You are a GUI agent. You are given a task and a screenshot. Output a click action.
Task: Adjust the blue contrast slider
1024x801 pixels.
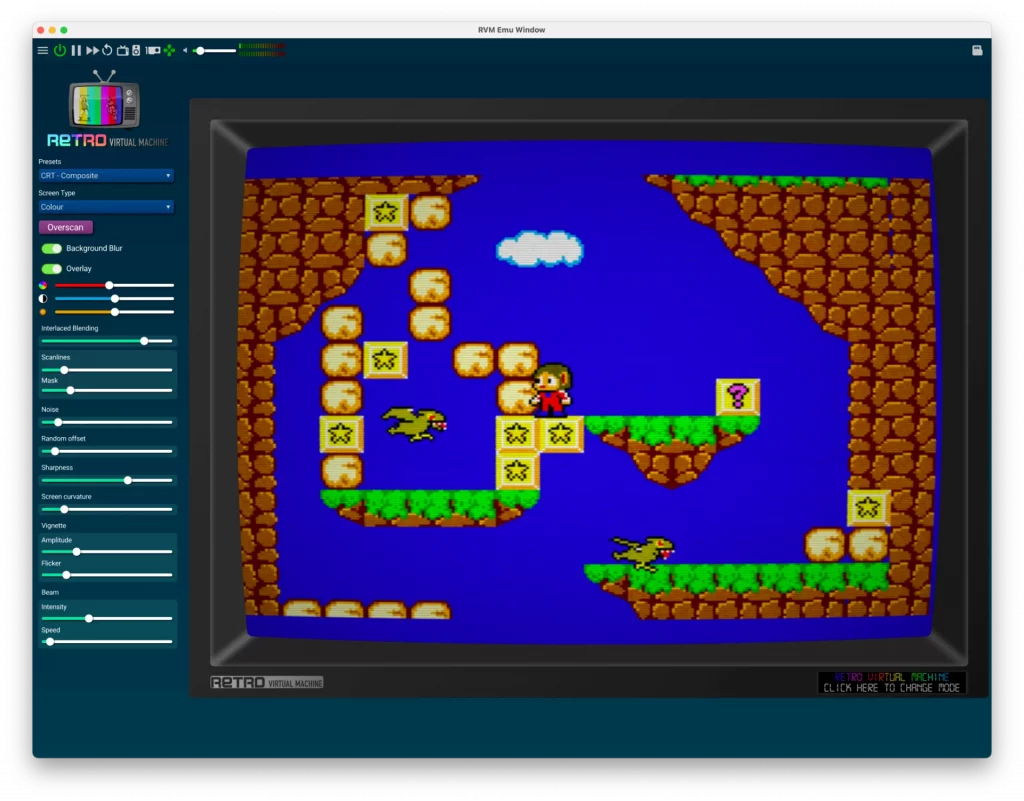(114, 298)
